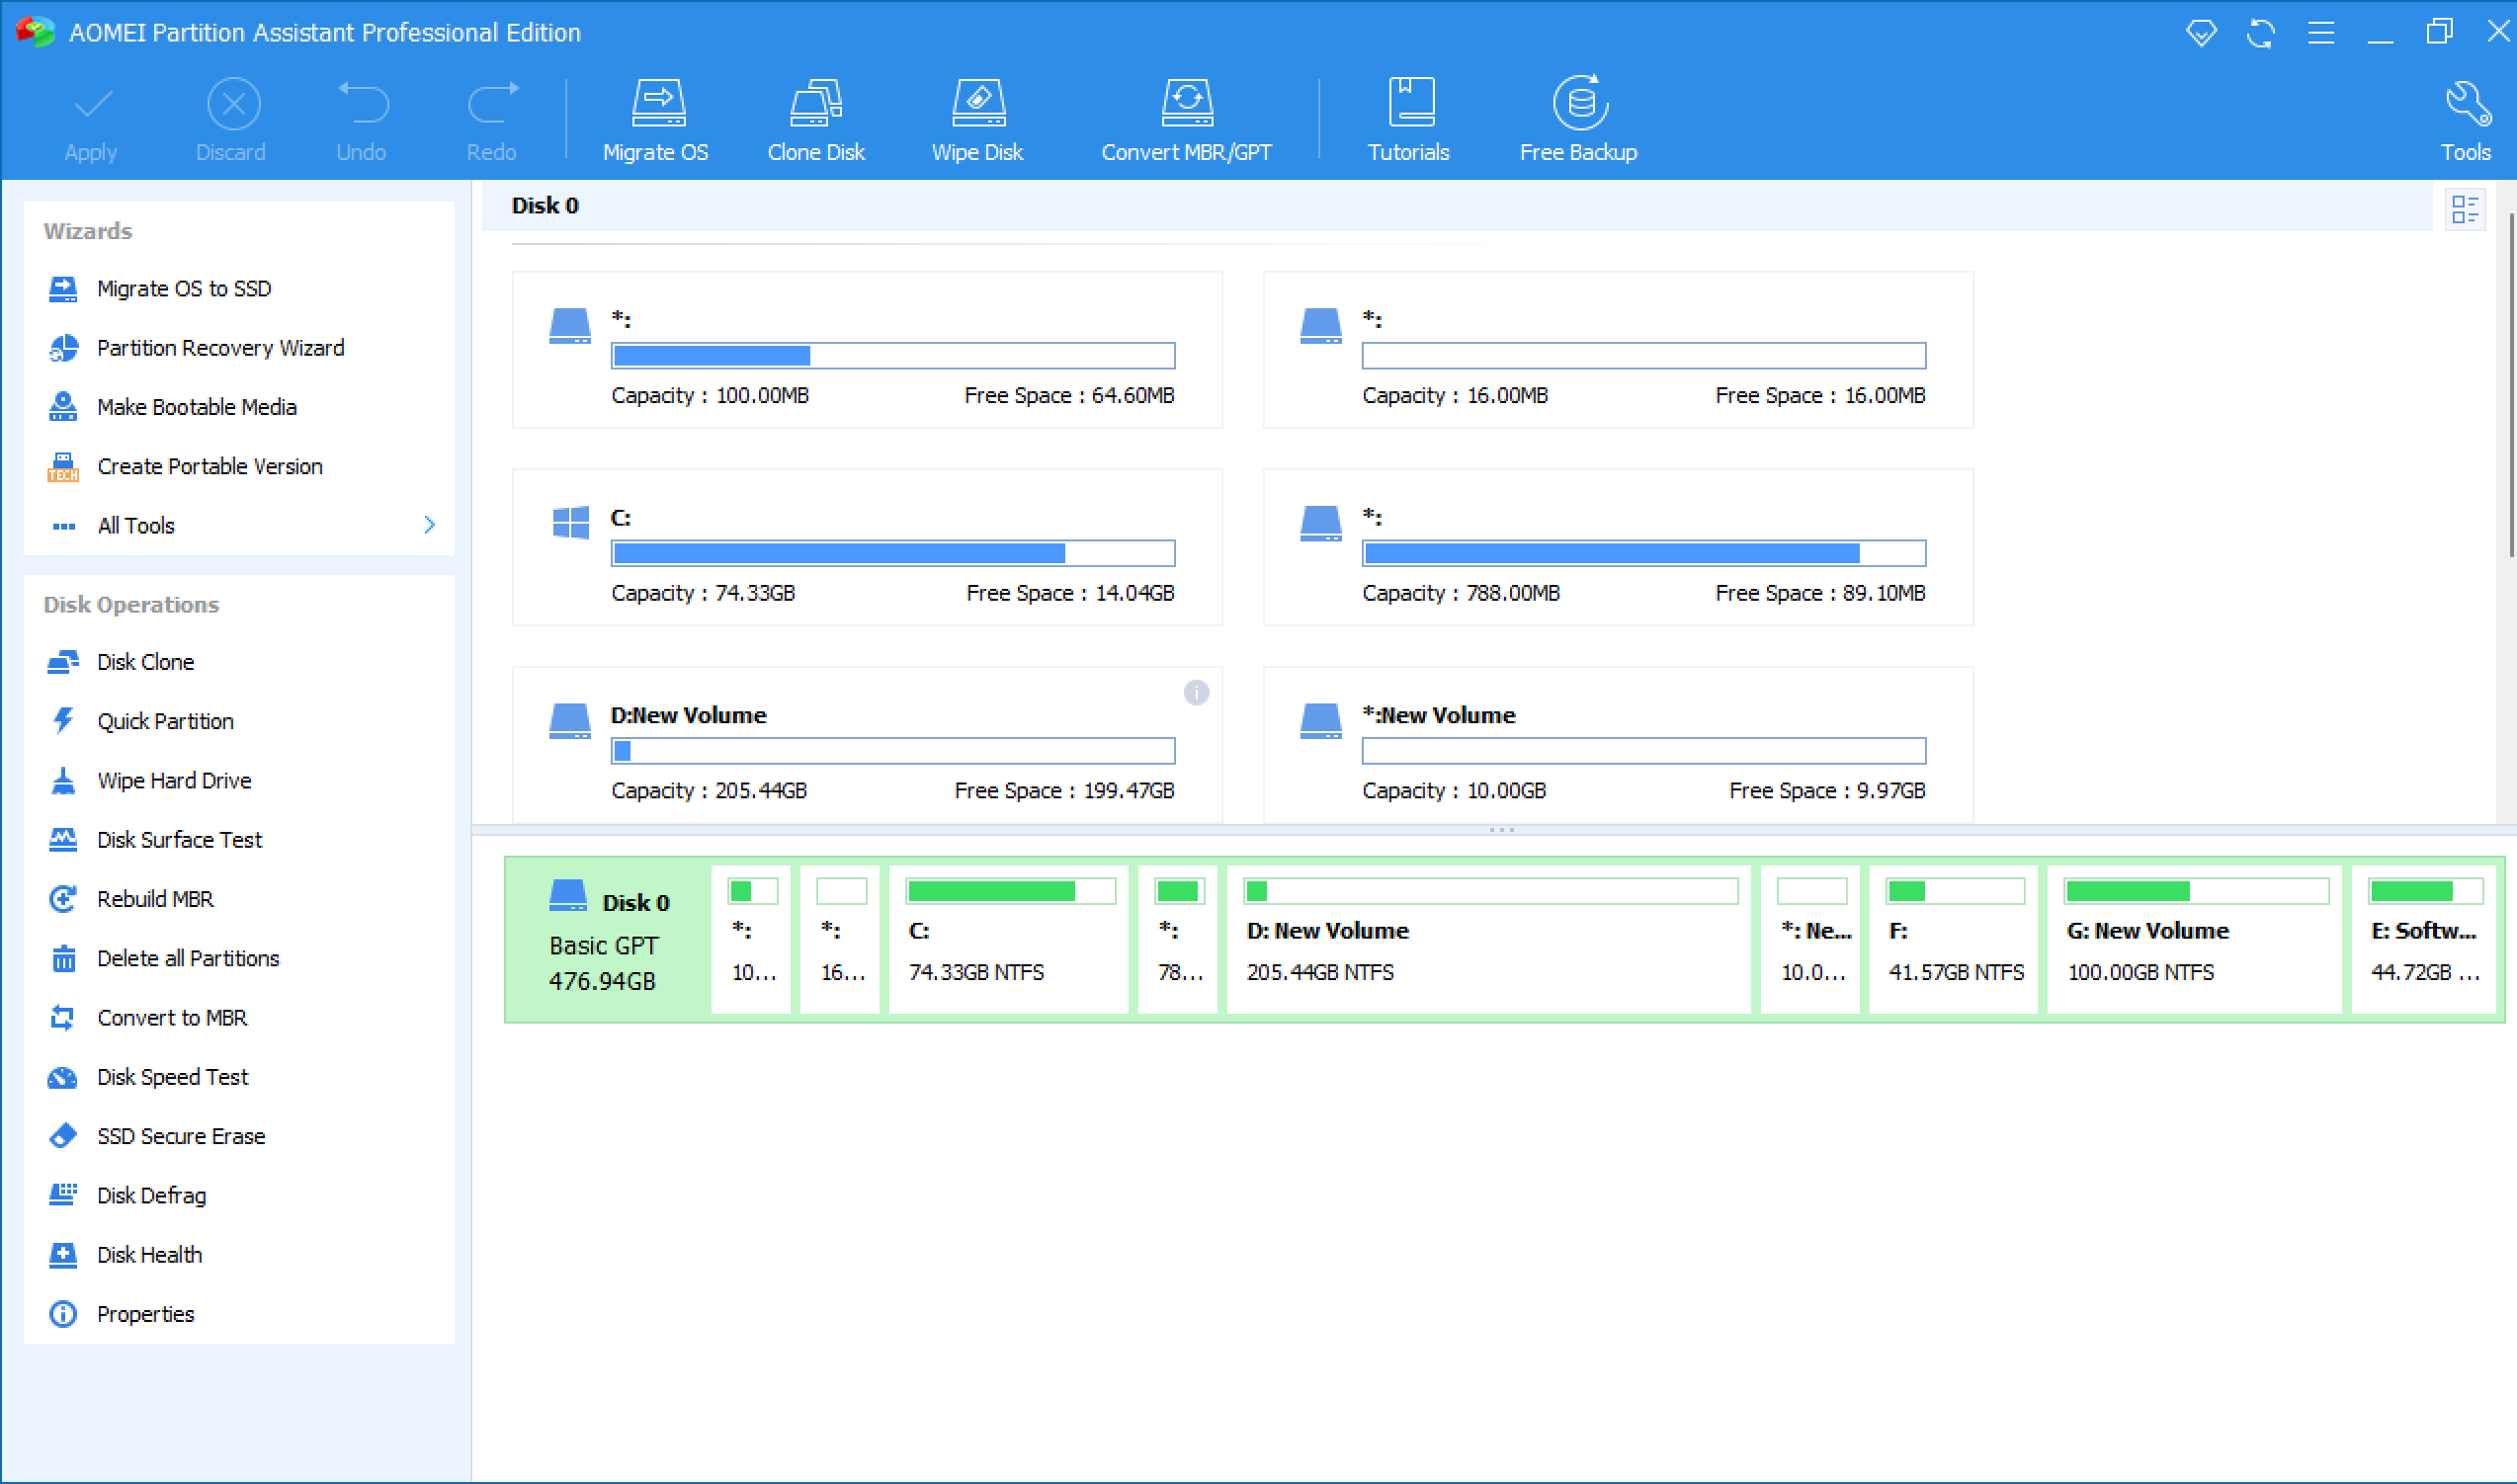Click the C: partition capacity progress bar
The image size is (2517, 1484).
click(892, 553)
